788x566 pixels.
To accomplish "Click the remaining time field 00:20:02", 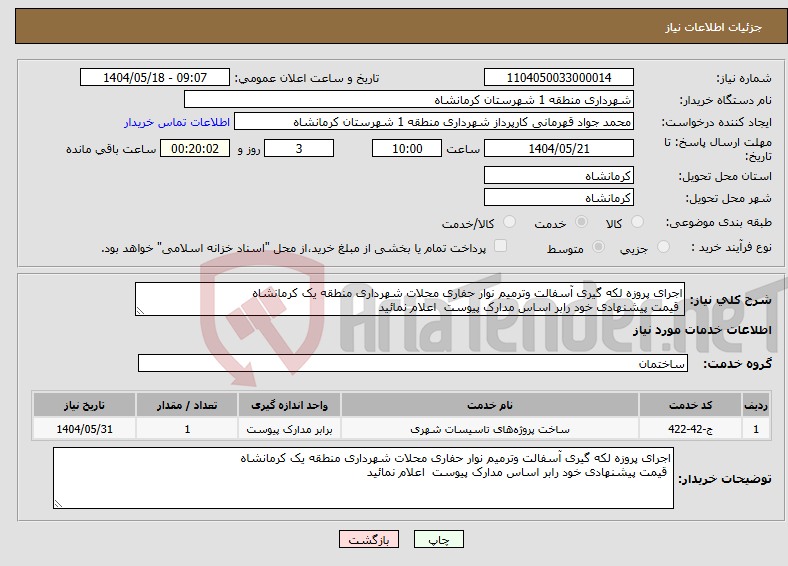I will coord(195,148).
